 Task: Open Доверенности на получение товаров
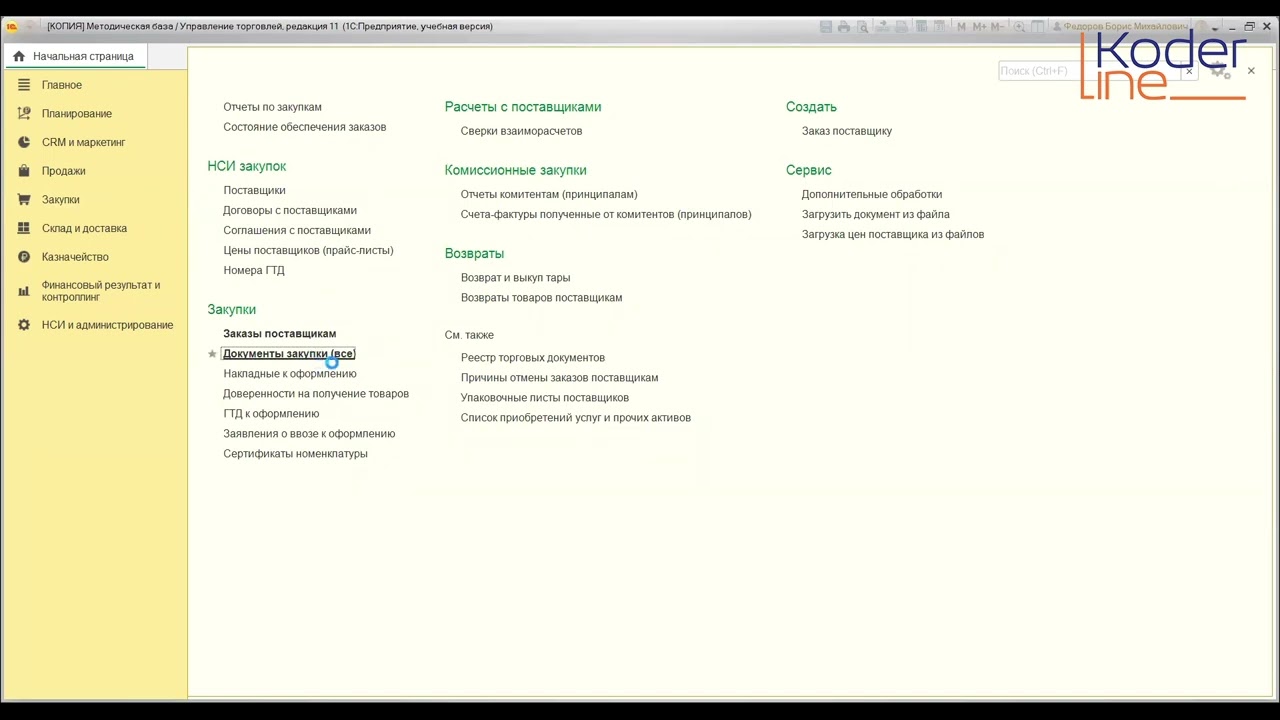(316, 394)
